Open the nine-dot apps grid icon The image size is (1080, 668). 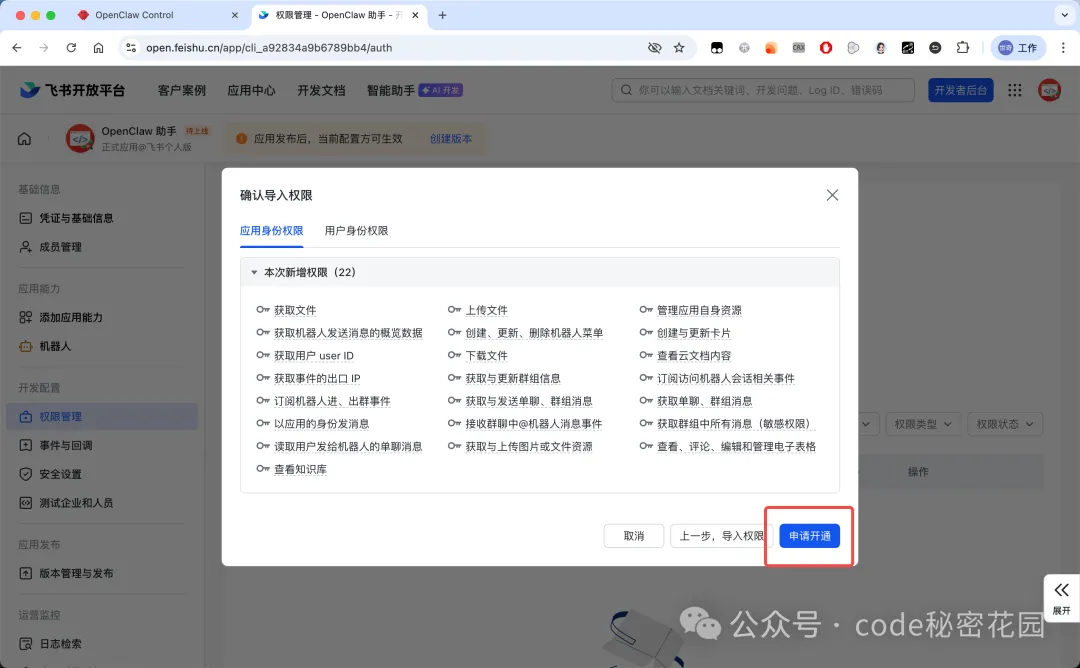coord(1015,90)
